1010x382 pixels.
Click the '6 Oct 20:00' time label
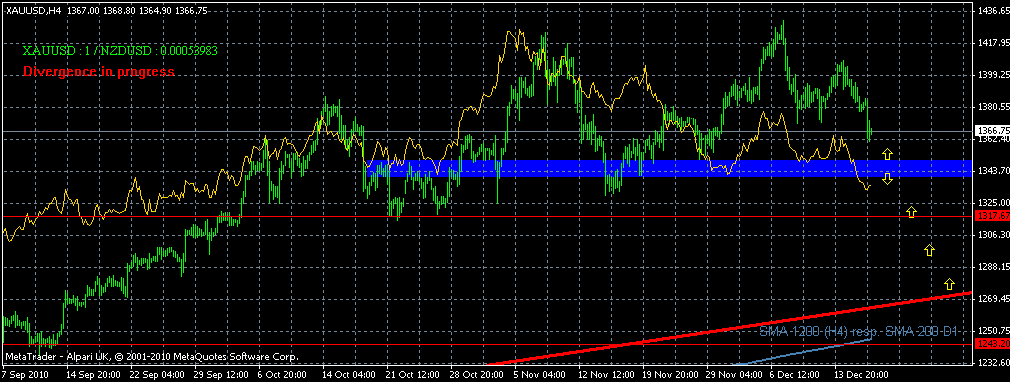pyautogui.click(x=281, y=374)
